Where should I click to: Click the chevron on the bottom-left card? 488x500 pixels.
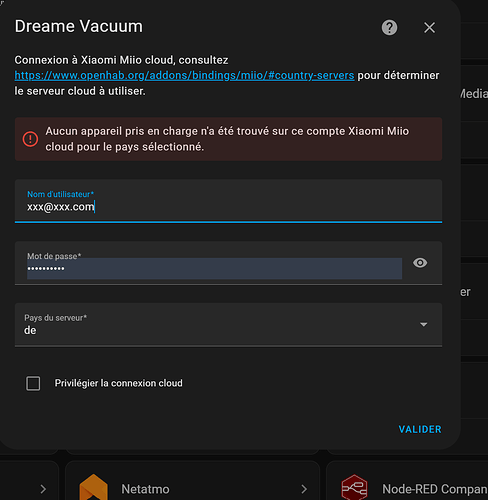[43, 489]
